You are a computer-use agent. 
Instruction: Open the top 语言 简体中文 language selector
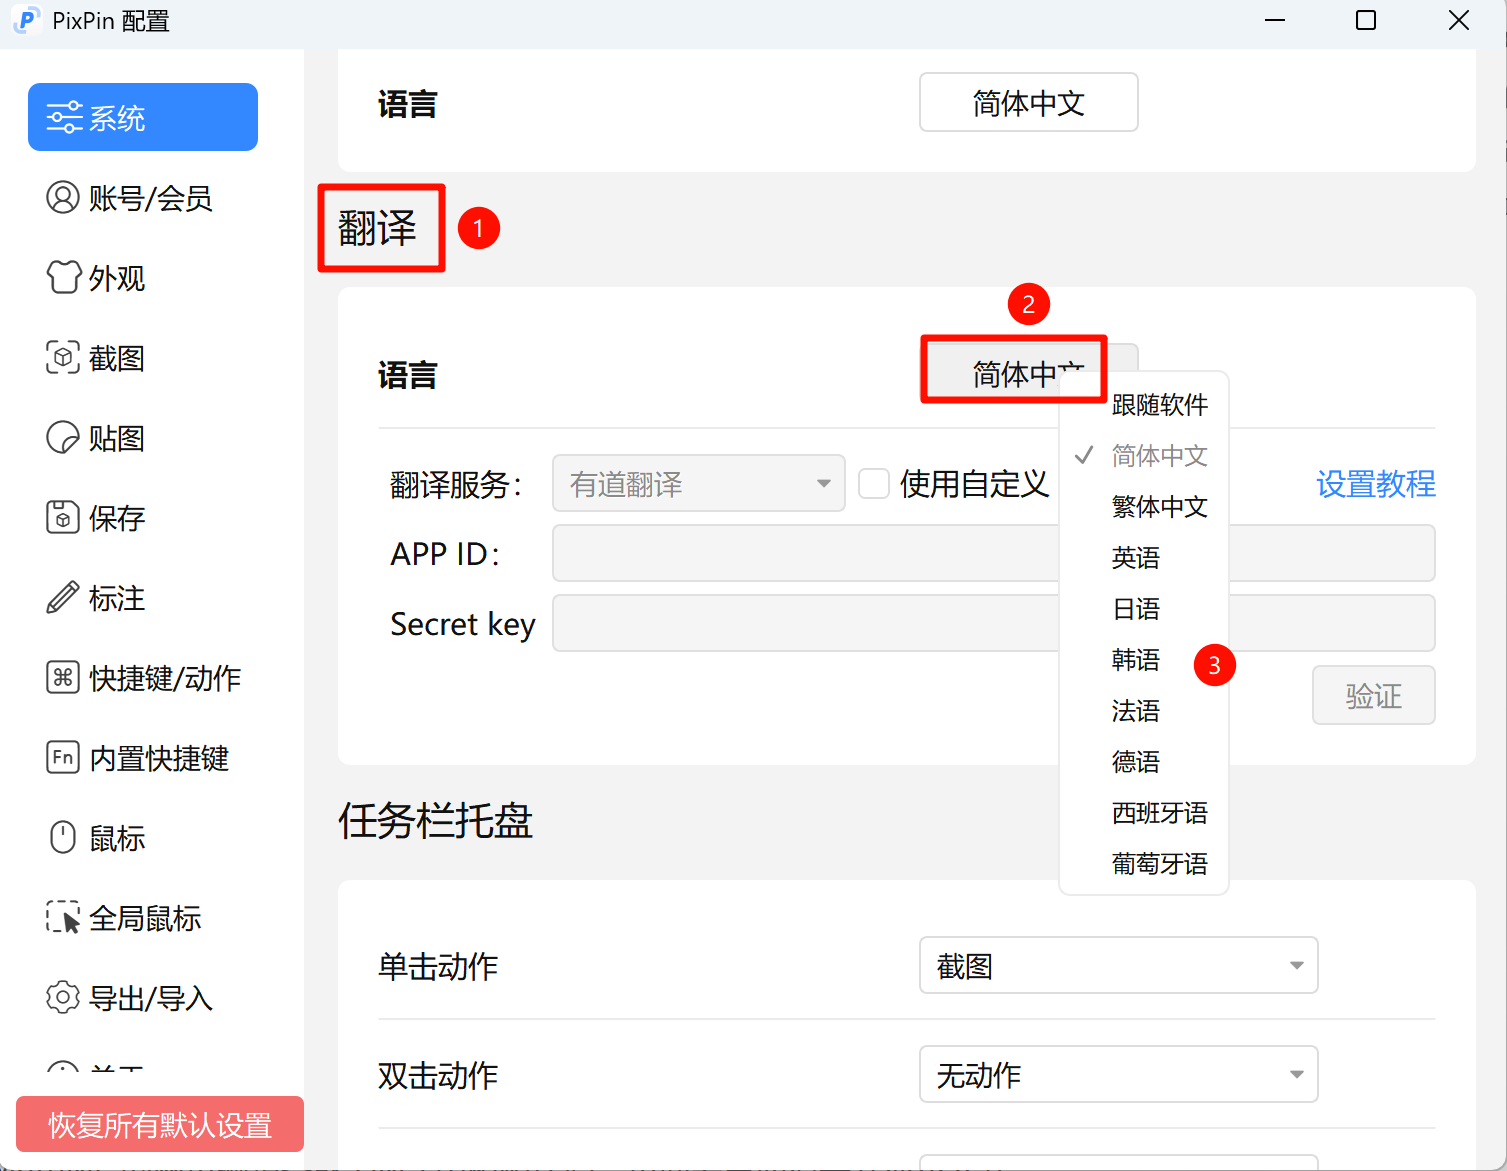pos(1028,103)
